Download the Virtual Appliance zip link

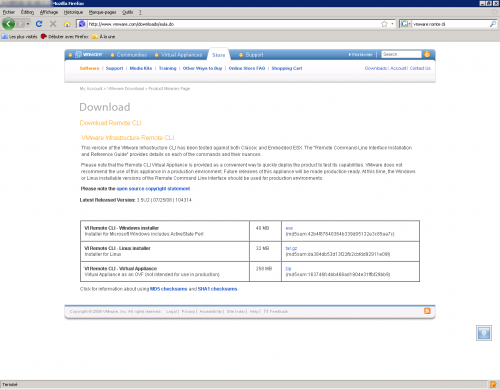tap(288, 269)
